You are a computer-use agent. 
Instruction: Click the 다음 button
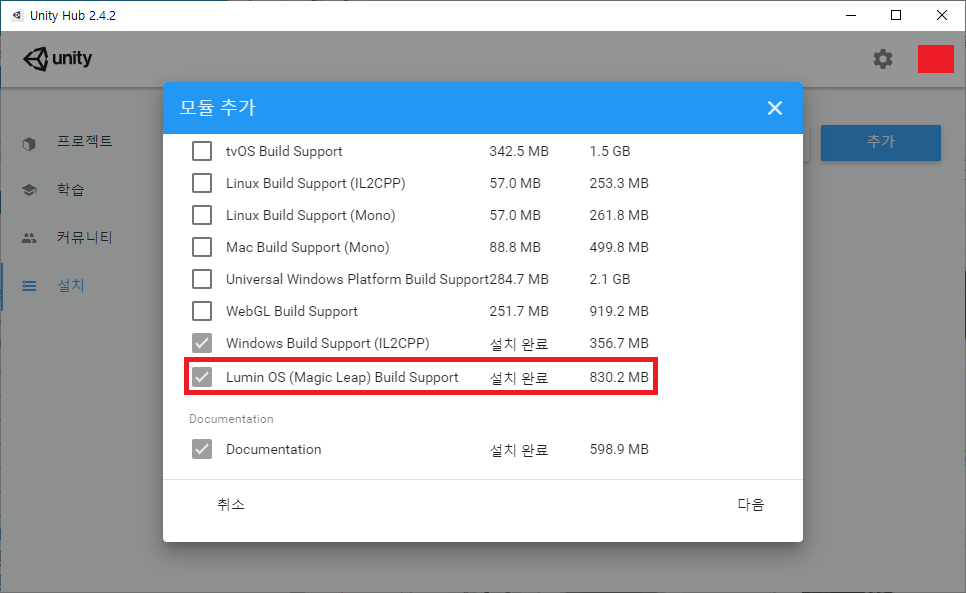pyautogui.click(x=750, y=504)
